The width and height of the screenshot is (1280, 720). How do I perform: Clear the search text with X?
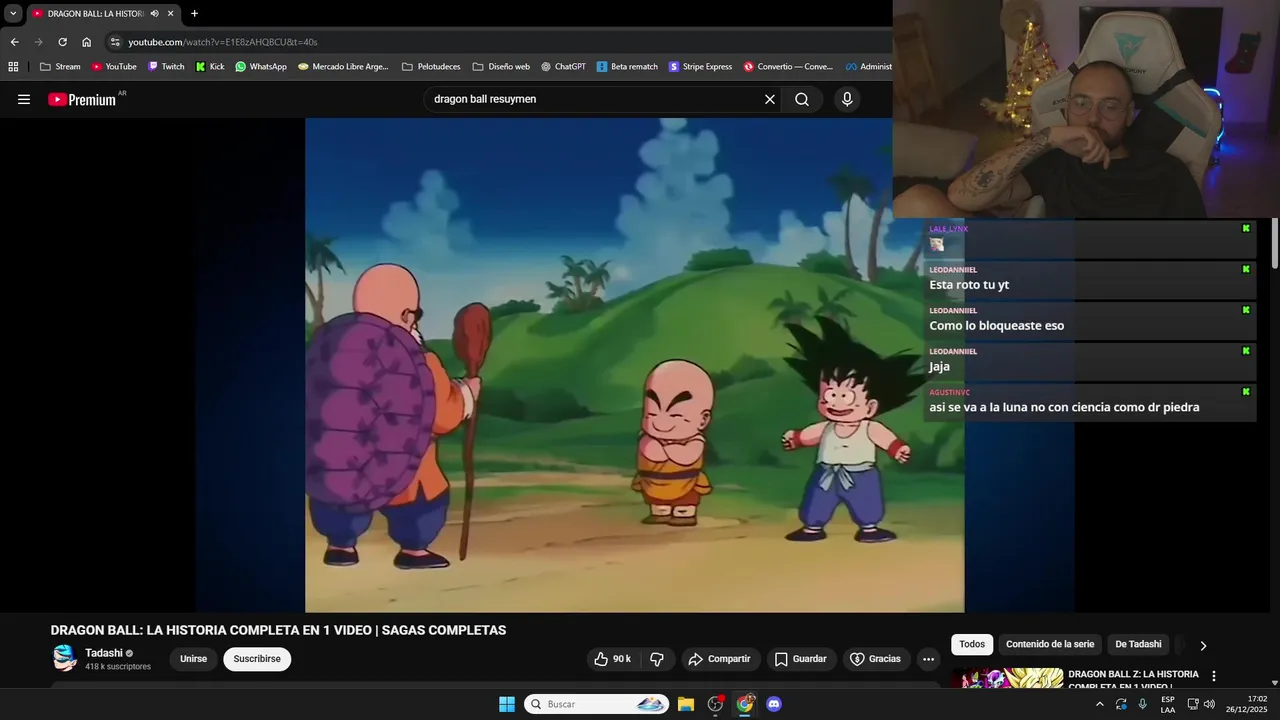pos(770,99)
